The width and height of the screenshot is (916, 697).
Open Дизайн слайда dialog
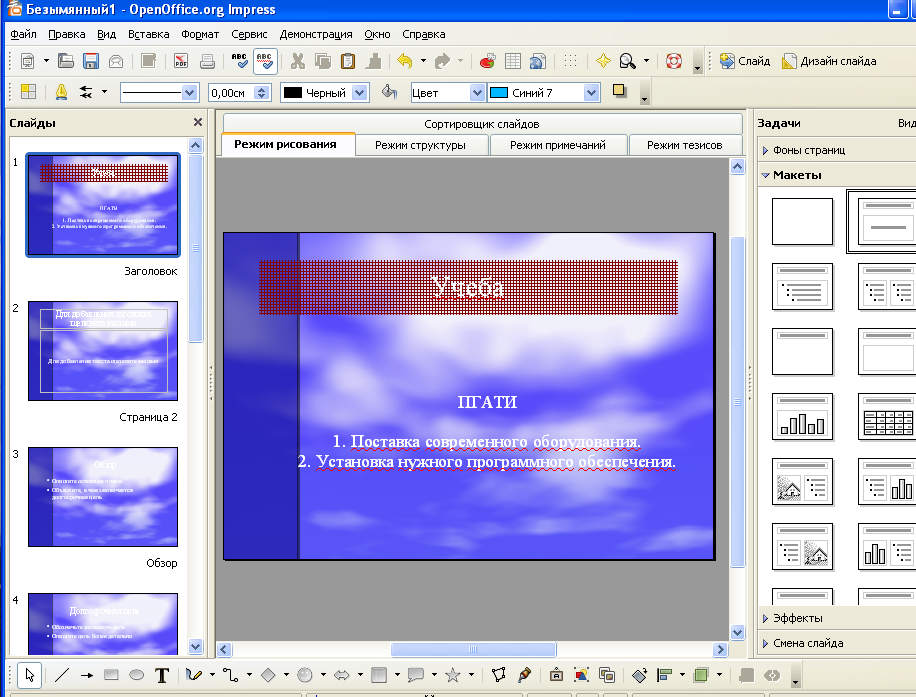(829, 61)
